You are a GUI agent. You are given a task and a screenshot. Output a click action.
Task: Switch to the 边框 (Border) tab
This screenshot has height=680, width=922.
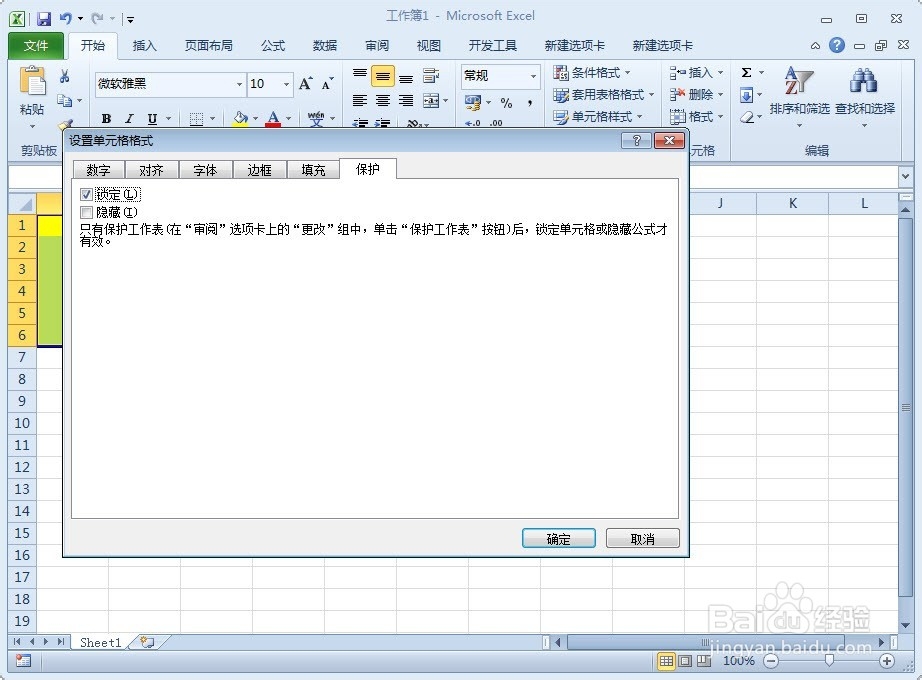pyautogui.click(x=259, y=170)
